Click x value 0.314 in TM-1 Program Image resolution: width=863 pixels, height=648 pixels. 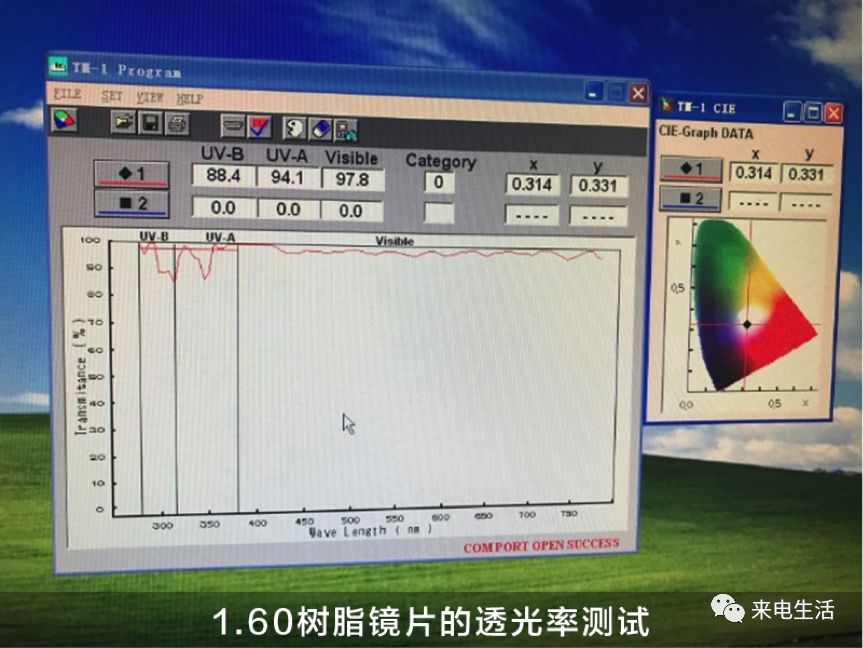click(x=532, y=184)
